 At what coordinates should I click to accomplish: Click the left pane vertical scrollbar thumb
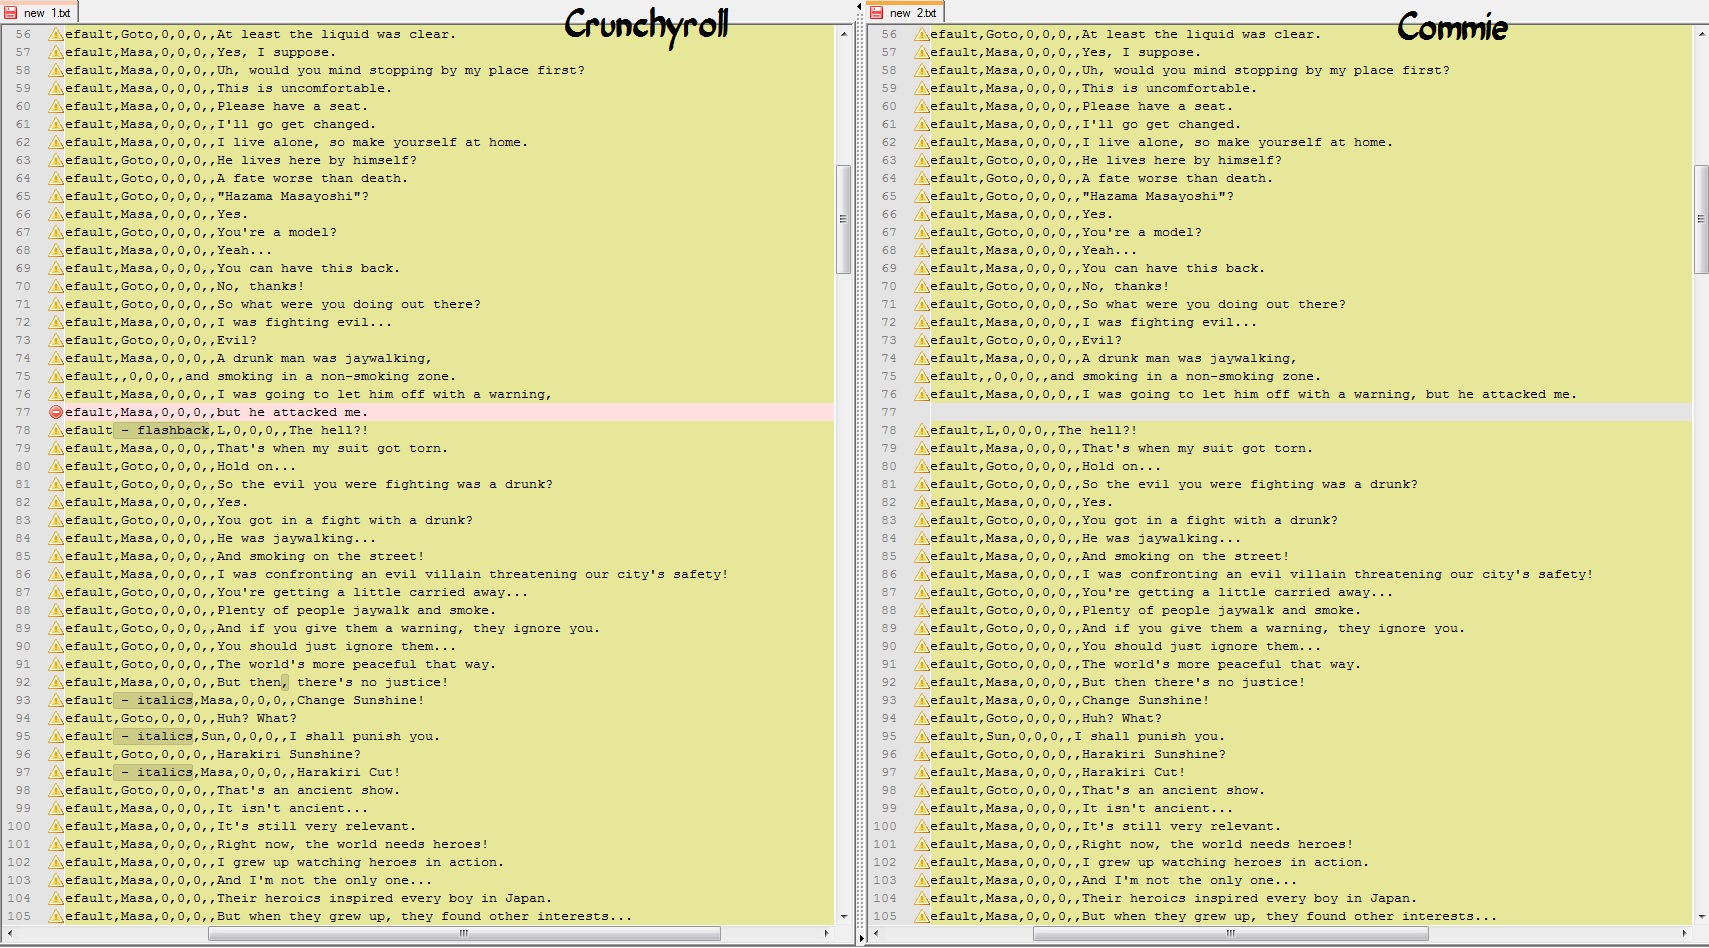[843, 219]
